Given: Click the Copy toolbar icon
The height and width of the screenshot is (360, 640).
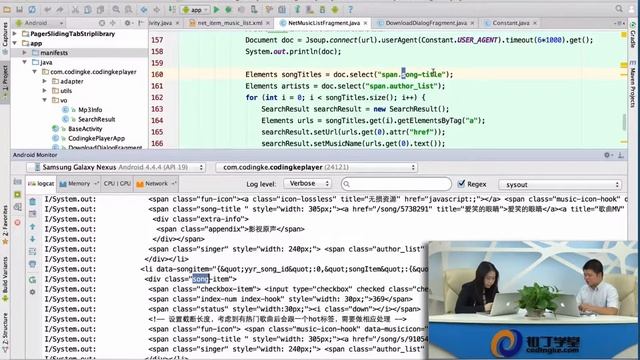Looking at the screenshot, I should (x=88, y=9).
